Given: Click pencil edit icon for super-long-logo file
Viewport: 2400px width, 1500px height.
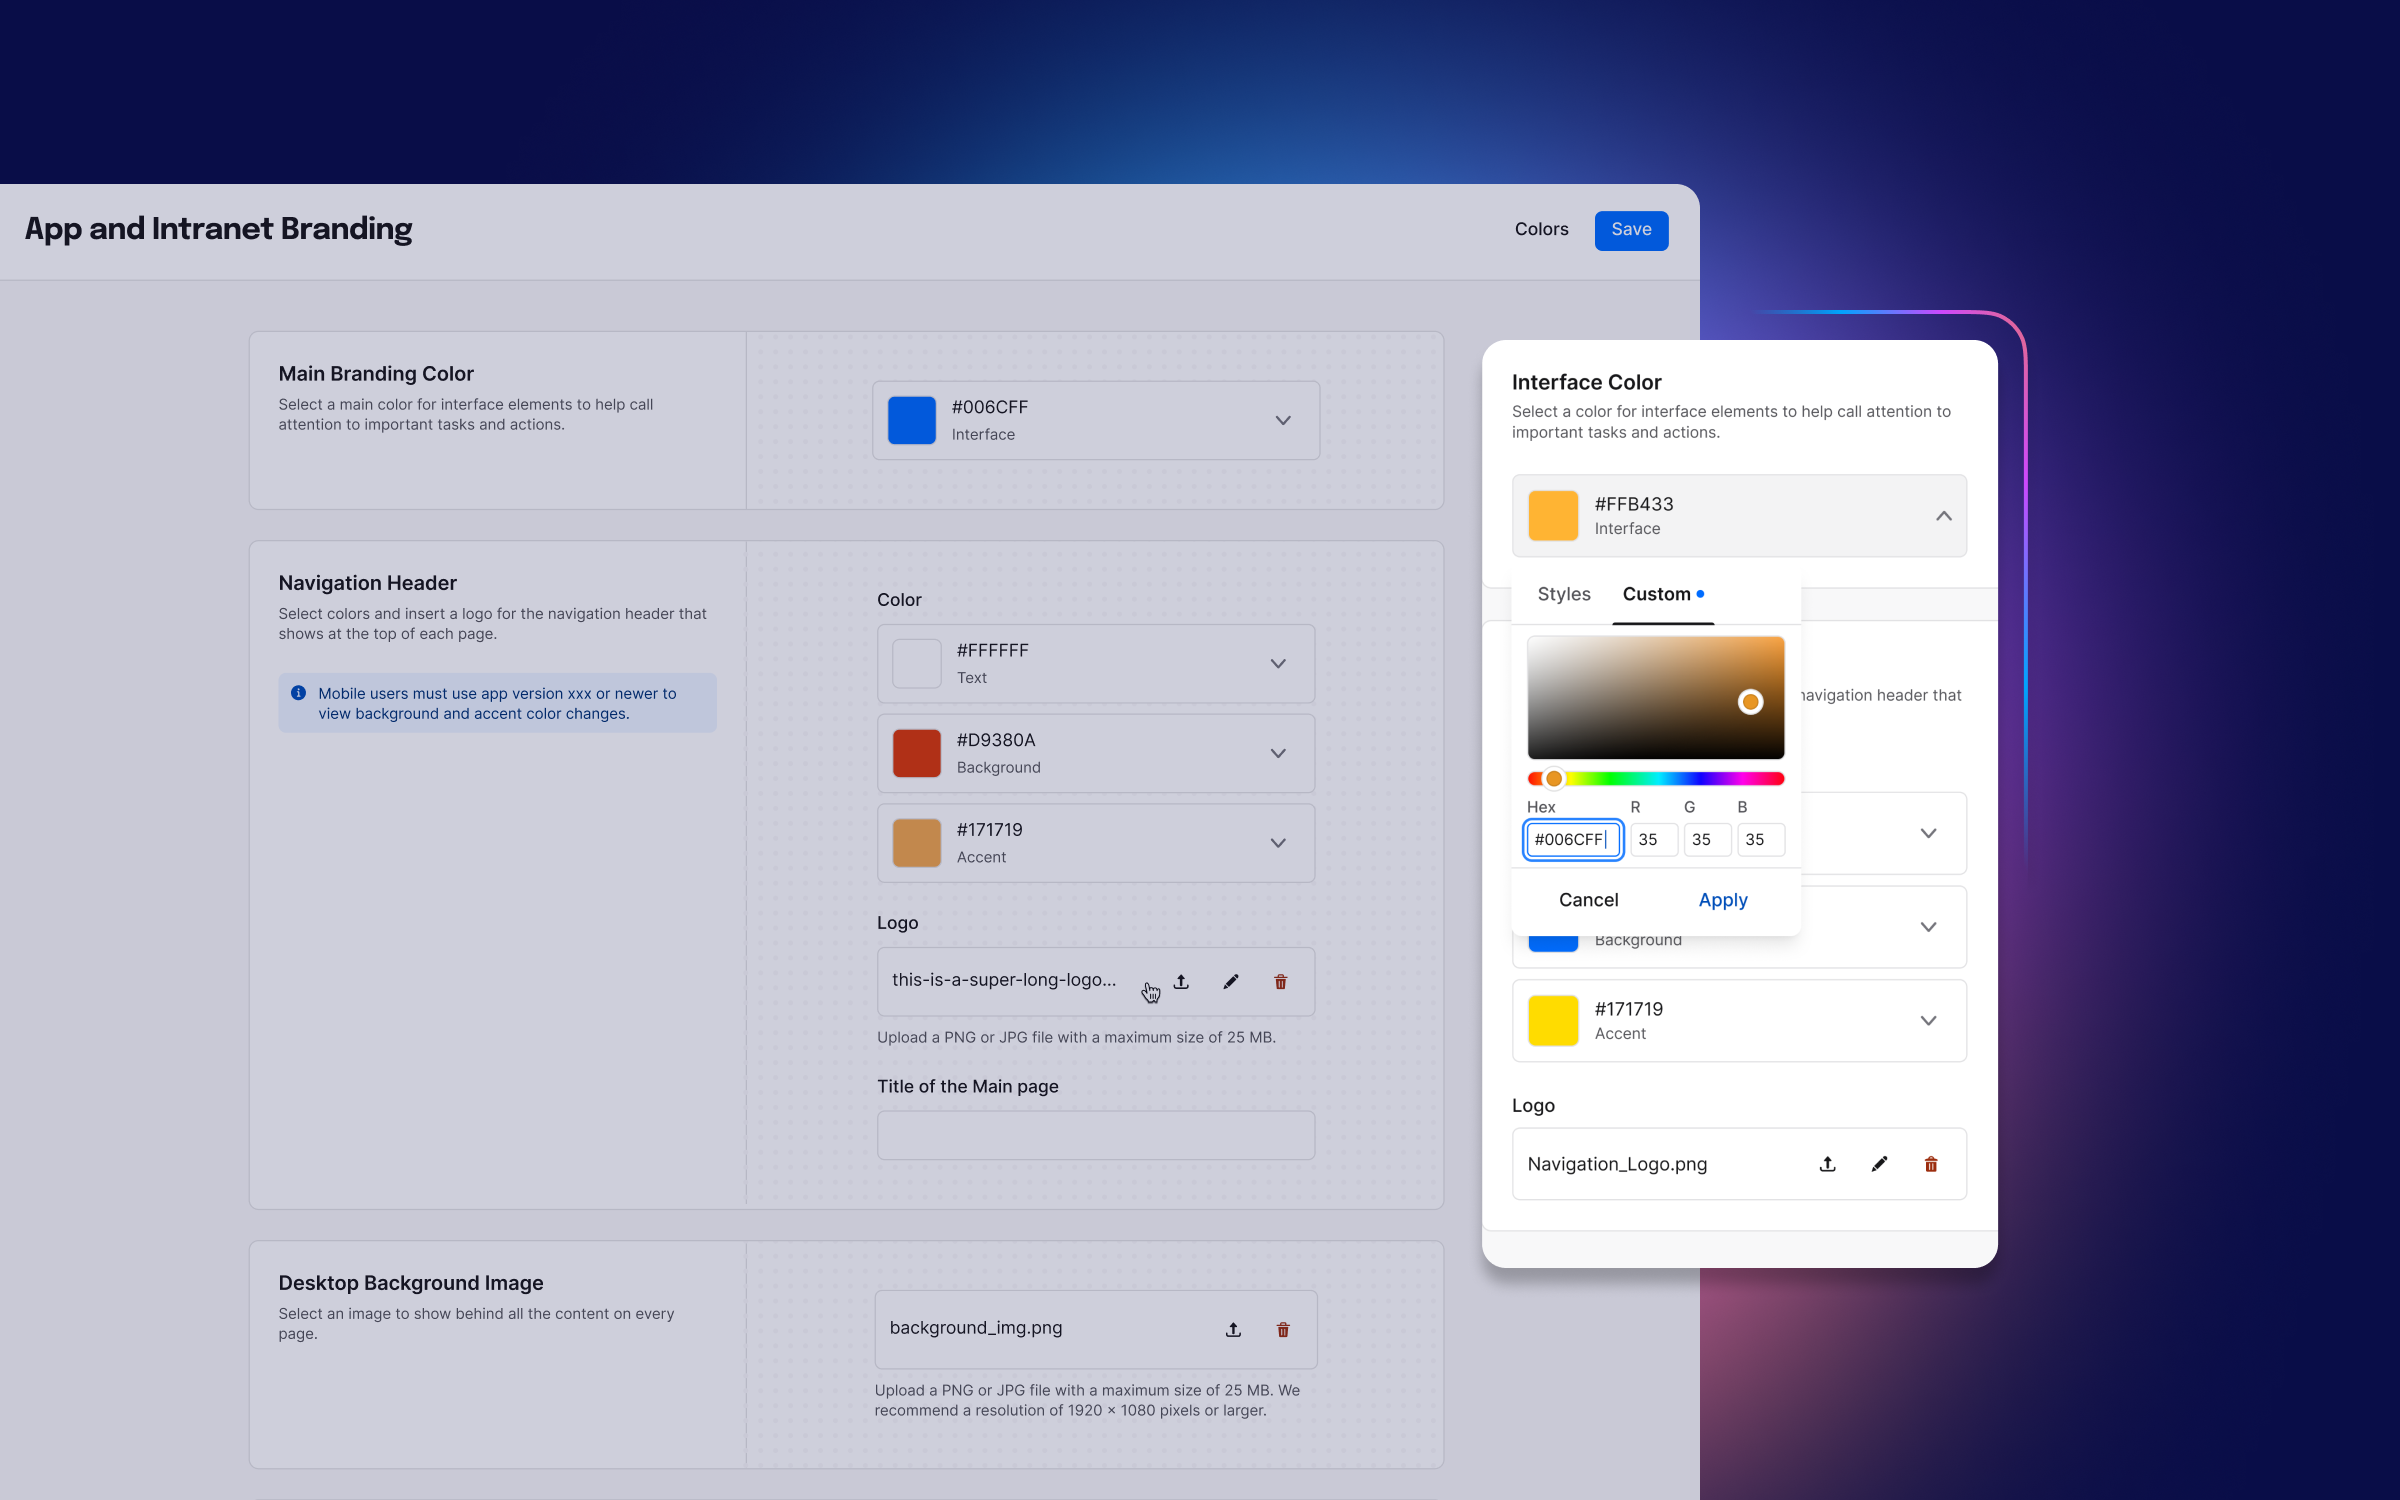Looking at the screenshot, I should click(x=1231, y=981).
